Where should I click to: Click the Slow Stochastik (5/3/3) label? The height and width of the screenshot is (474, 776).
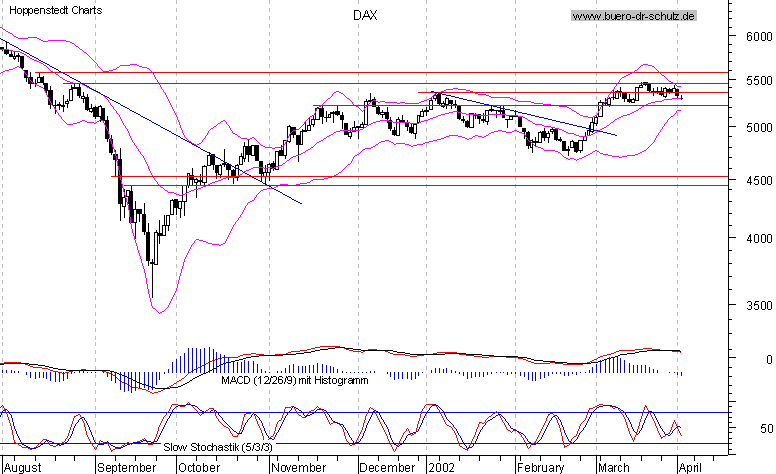click(218, 447)
